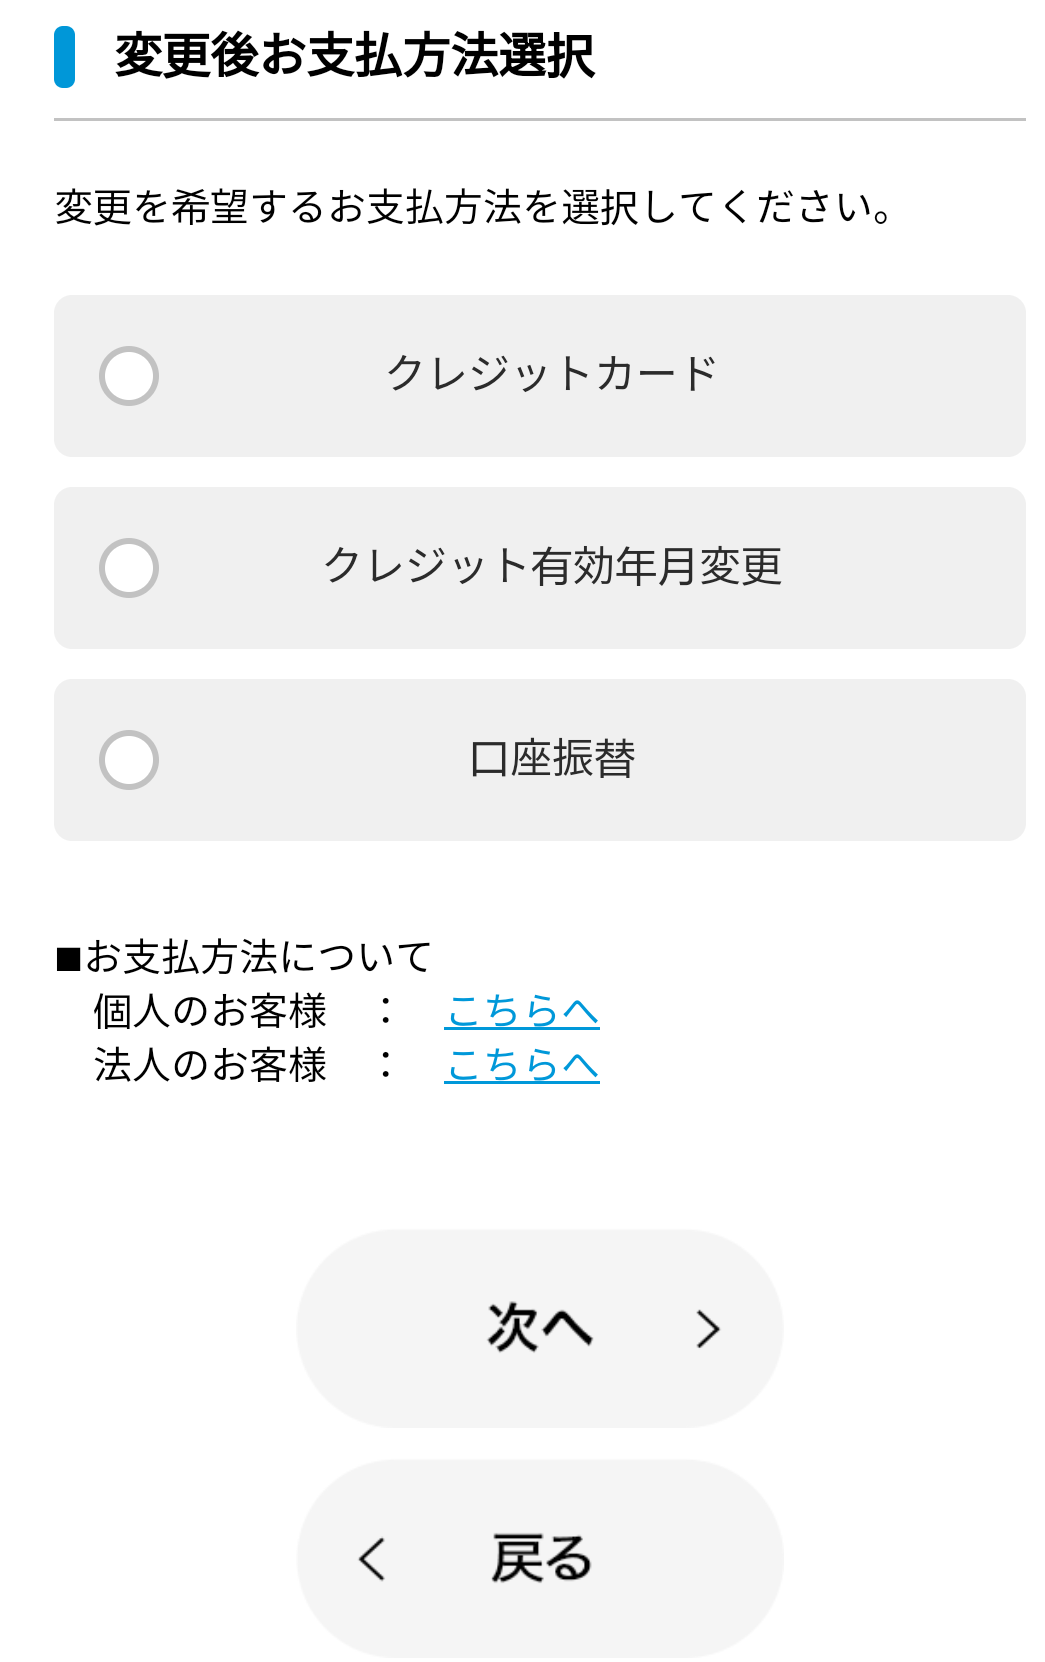
Task: Open the こちらへ link for 法人のお客様
Action: (521, 1065)
